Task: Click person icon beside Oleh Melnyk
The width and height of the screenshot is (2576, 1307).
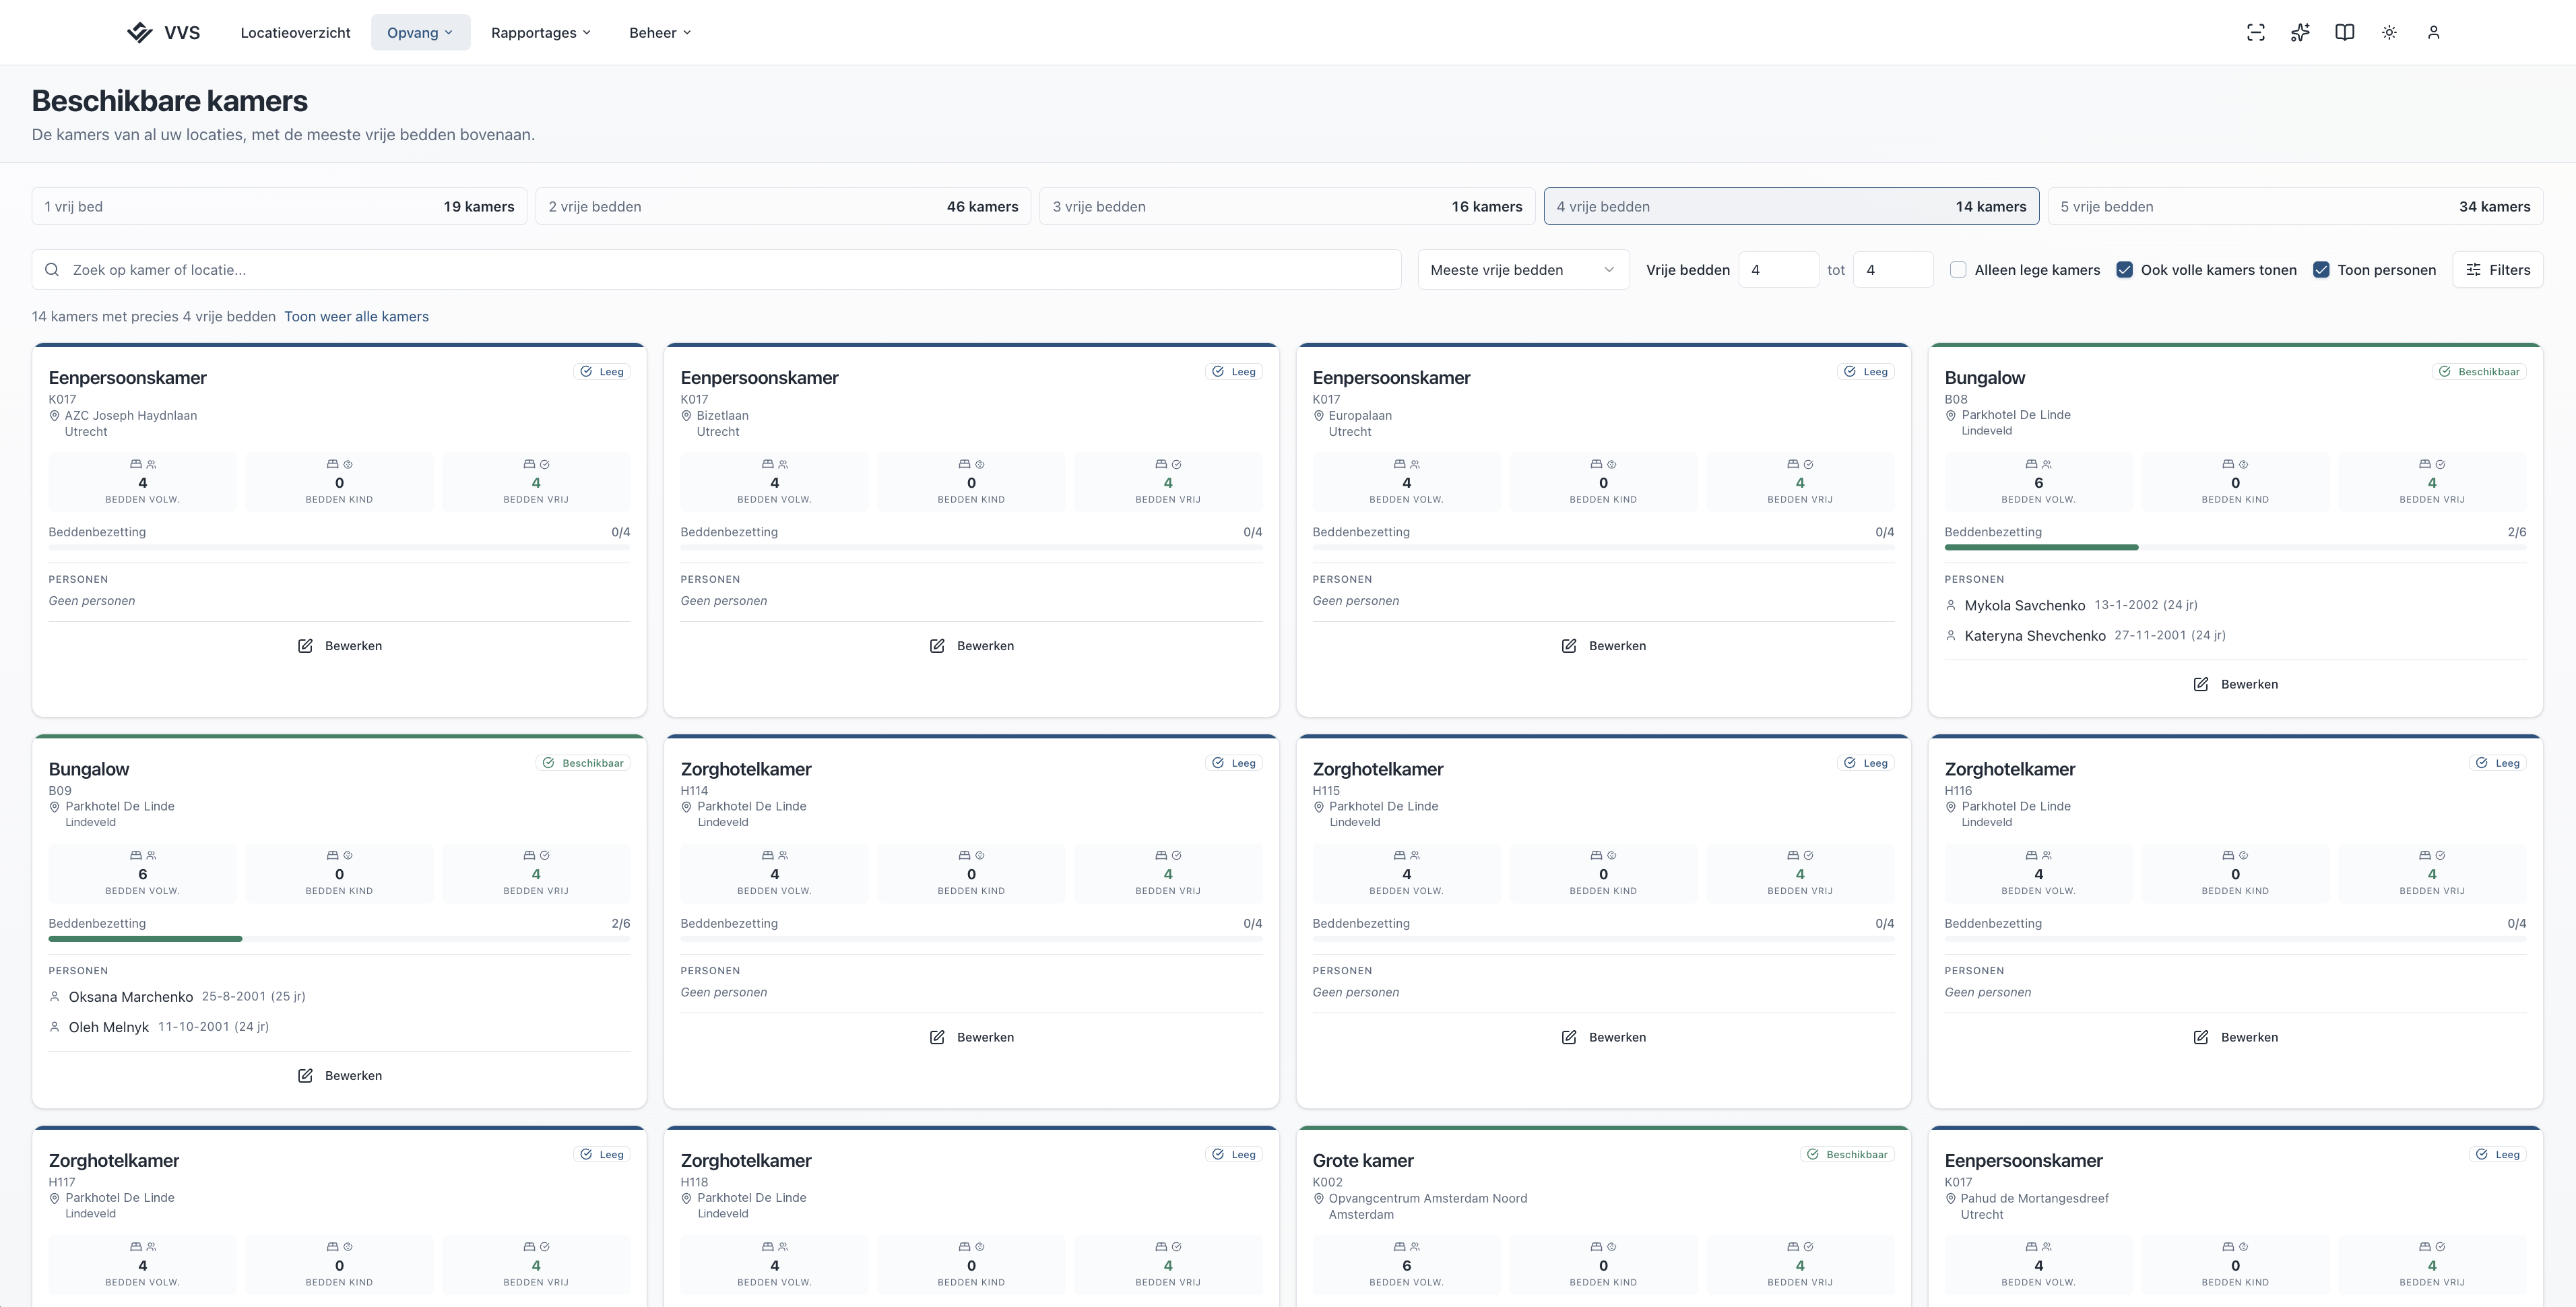Action: tap(54, 1027)
